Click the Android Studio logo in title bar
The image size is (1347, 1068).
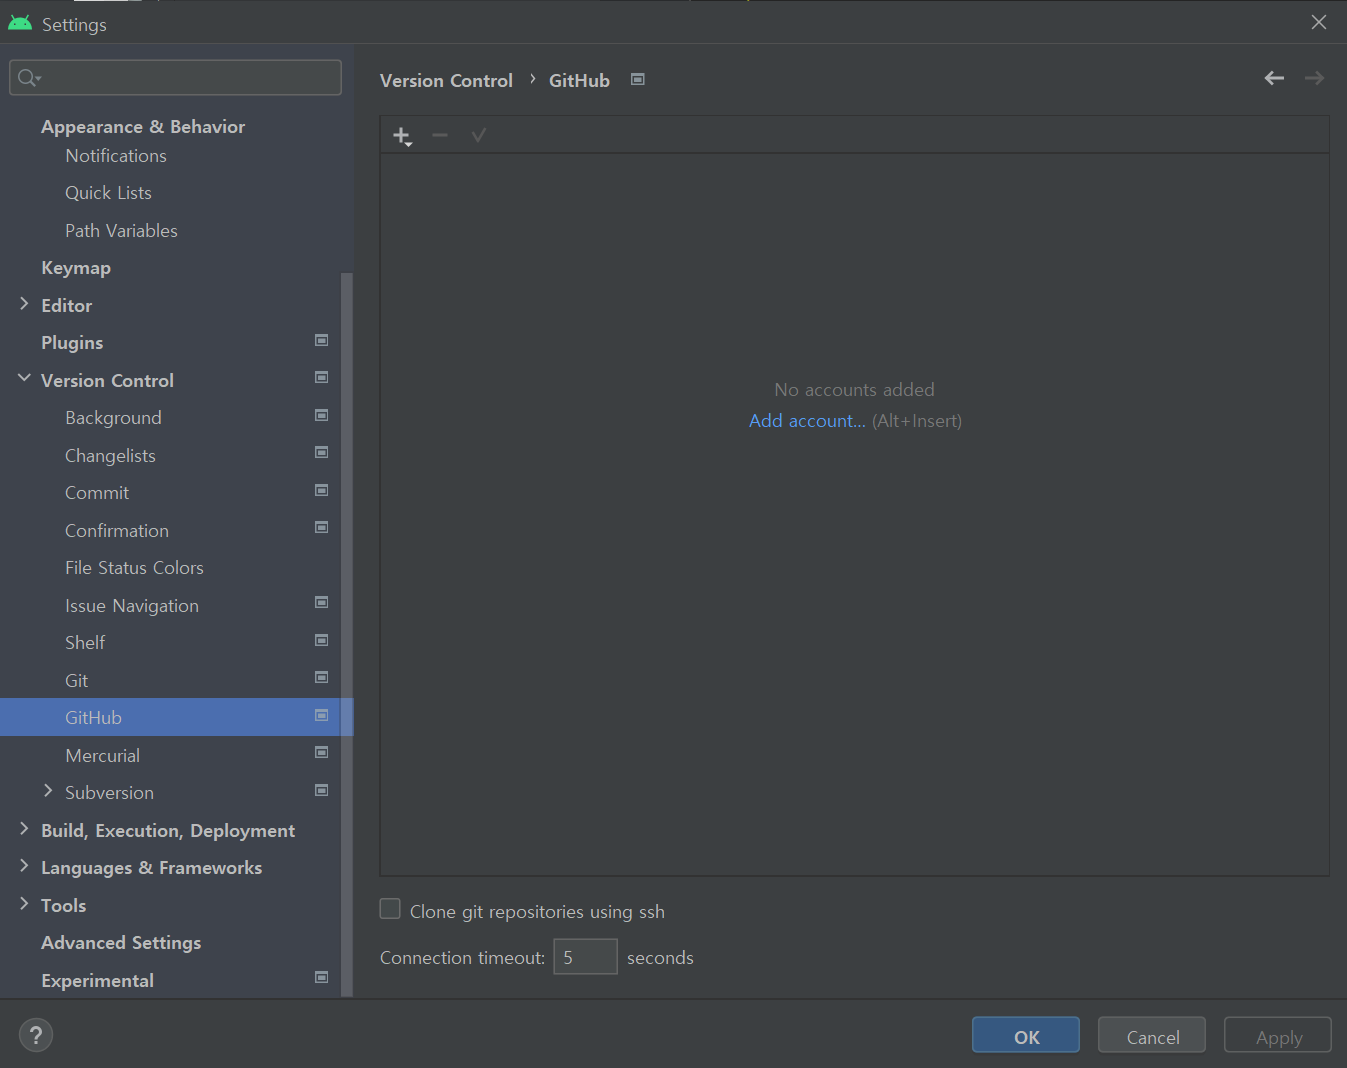(20, 23)
